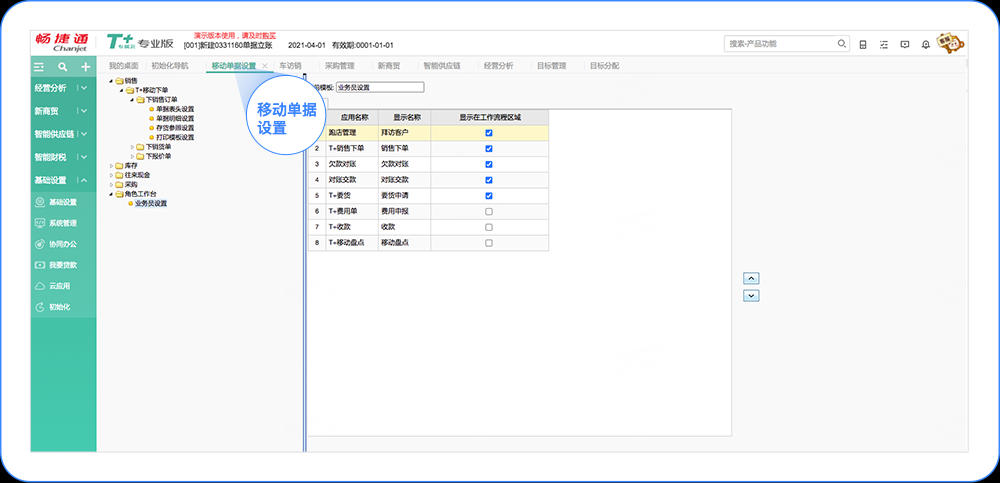The width and height of the screenshot is (1000, 483).
Task: Click the Chanjet 畅捷通 logo
Action: pos(62,43)
